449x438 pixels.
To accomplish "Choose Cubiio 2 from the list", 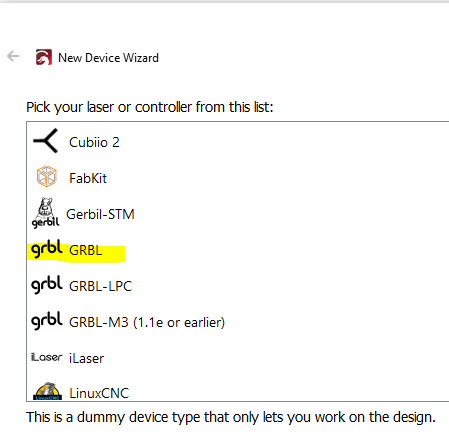I will [94, 142].
